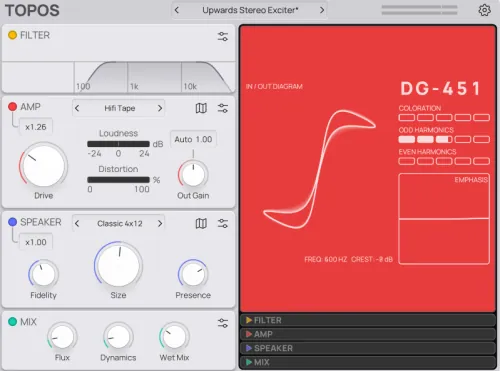Open FILTER section advanced sliders icon
Viewport: 500px width, 371px height.
pos(223,36)
